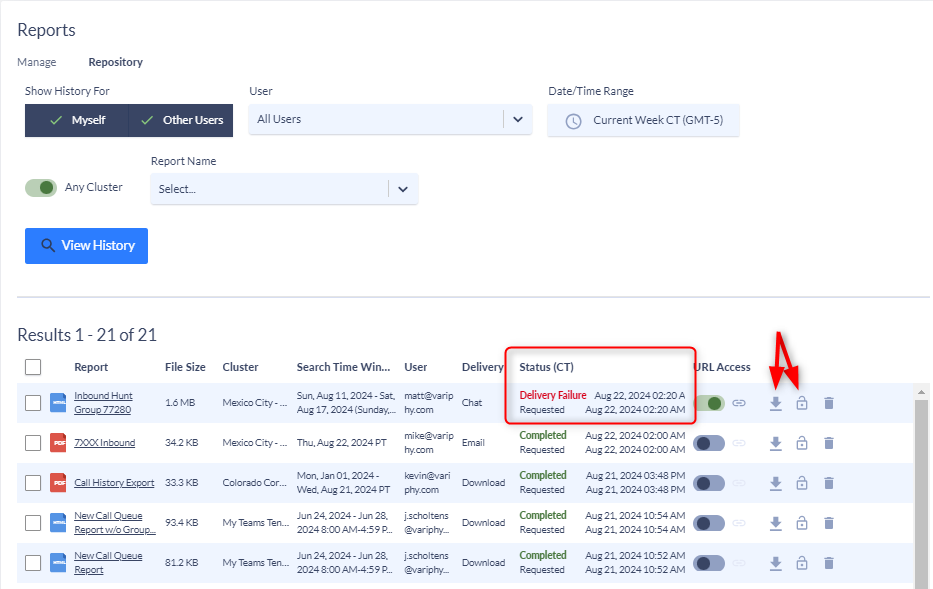Click the View History button
The width and height of the screenshot is (933, 589).
tap(86, 246)
